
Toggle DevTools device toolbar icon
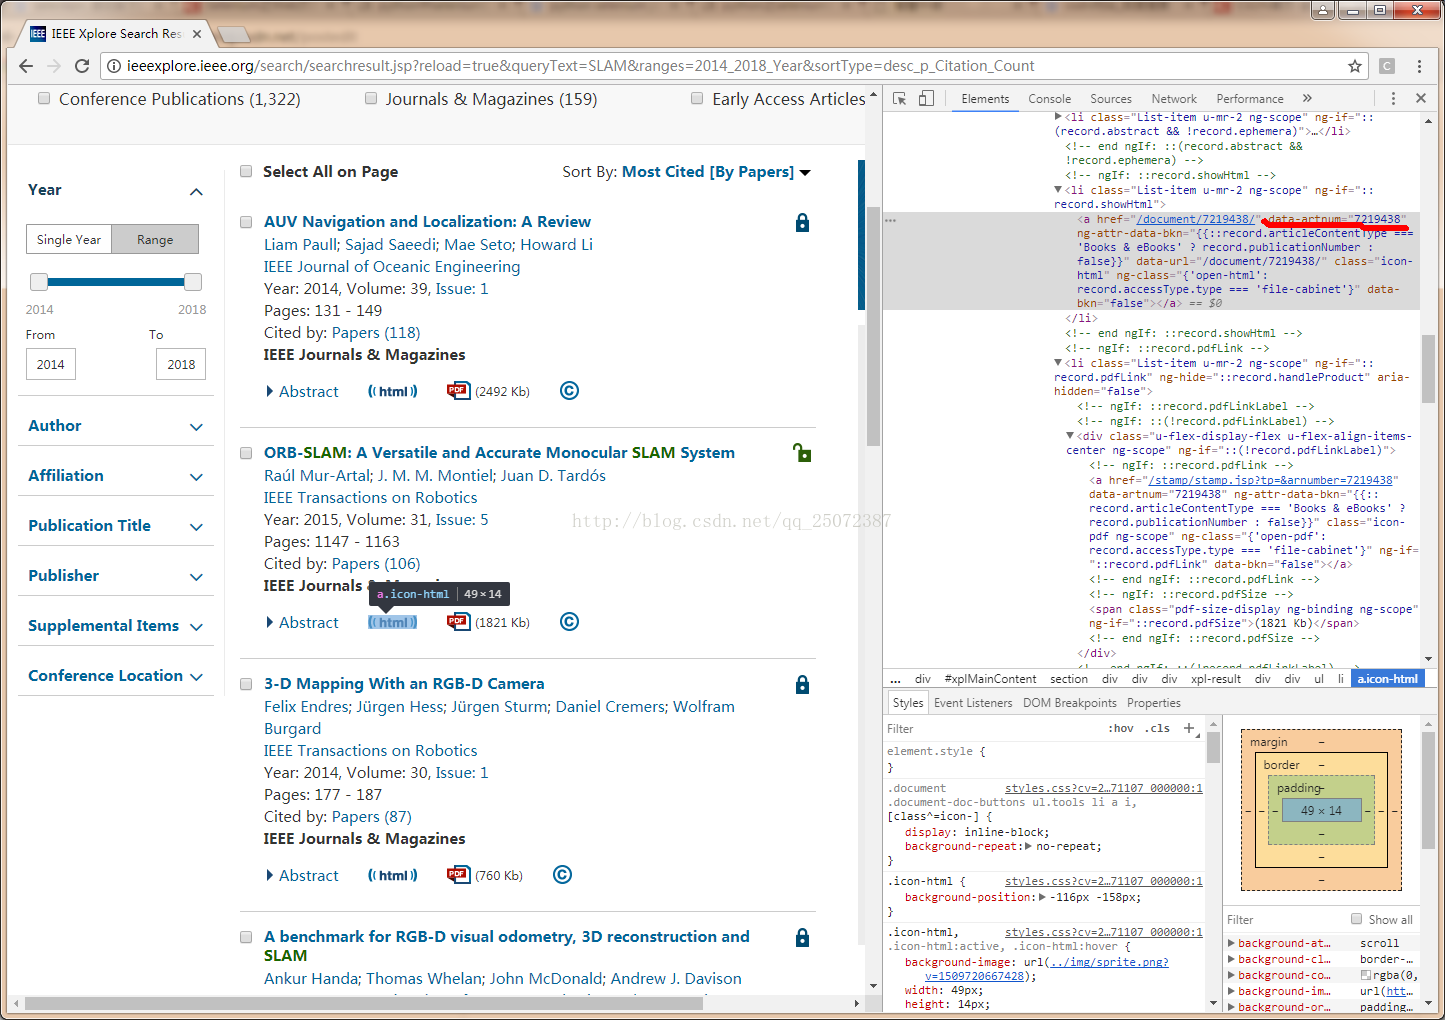926,99
